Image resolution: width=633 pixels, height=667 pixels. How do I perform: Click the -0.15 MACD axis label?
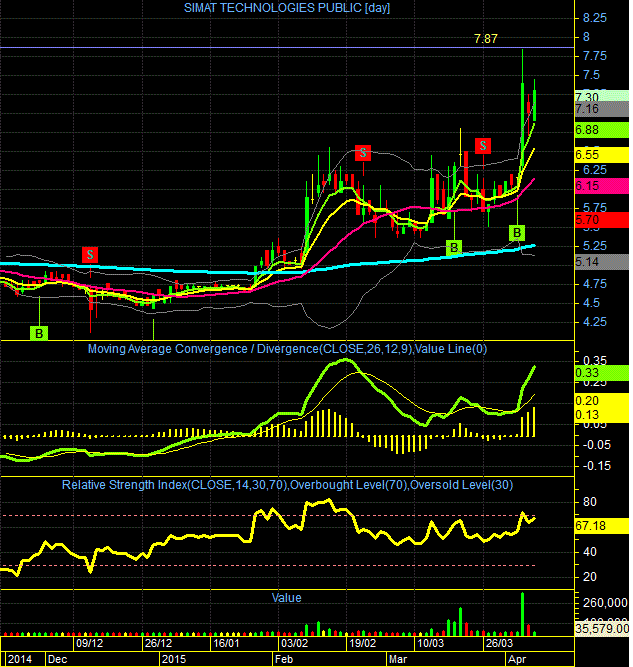point(596,466)
